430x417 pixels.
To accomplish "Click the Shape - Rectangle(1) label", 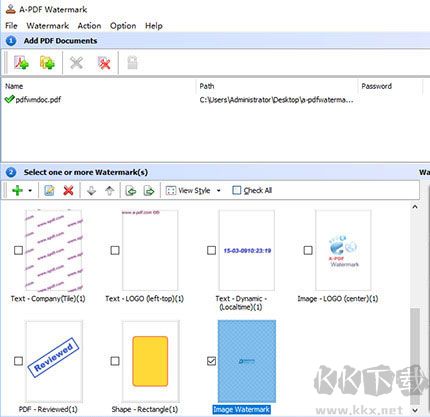I will 145,409.
